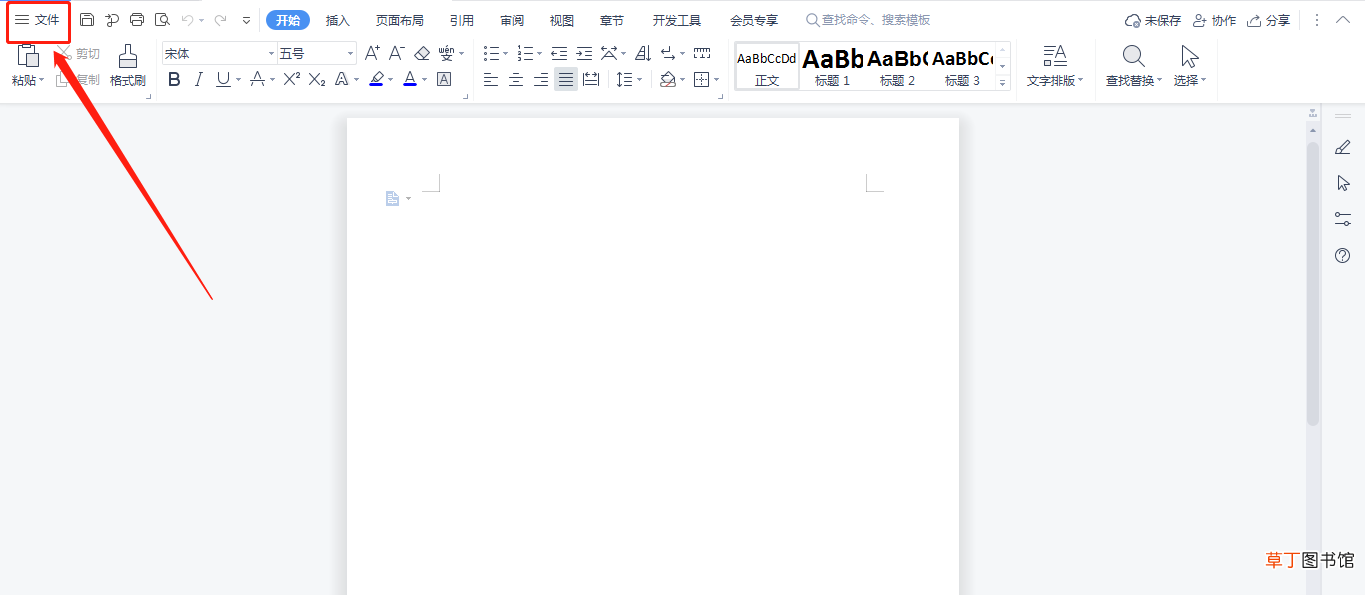This screenshot has width=1365, height=595.
Task: Decrease font size with the A- icon
Action: [x=397, y=53]
